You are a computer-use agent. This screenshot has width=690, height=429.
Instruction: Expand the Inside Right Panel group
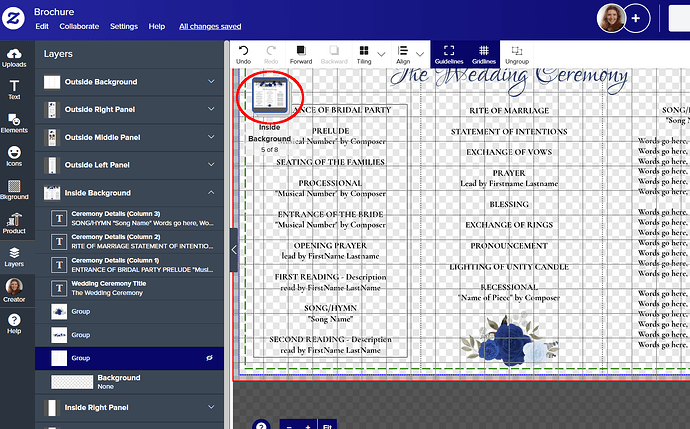[x=211, y=407]
